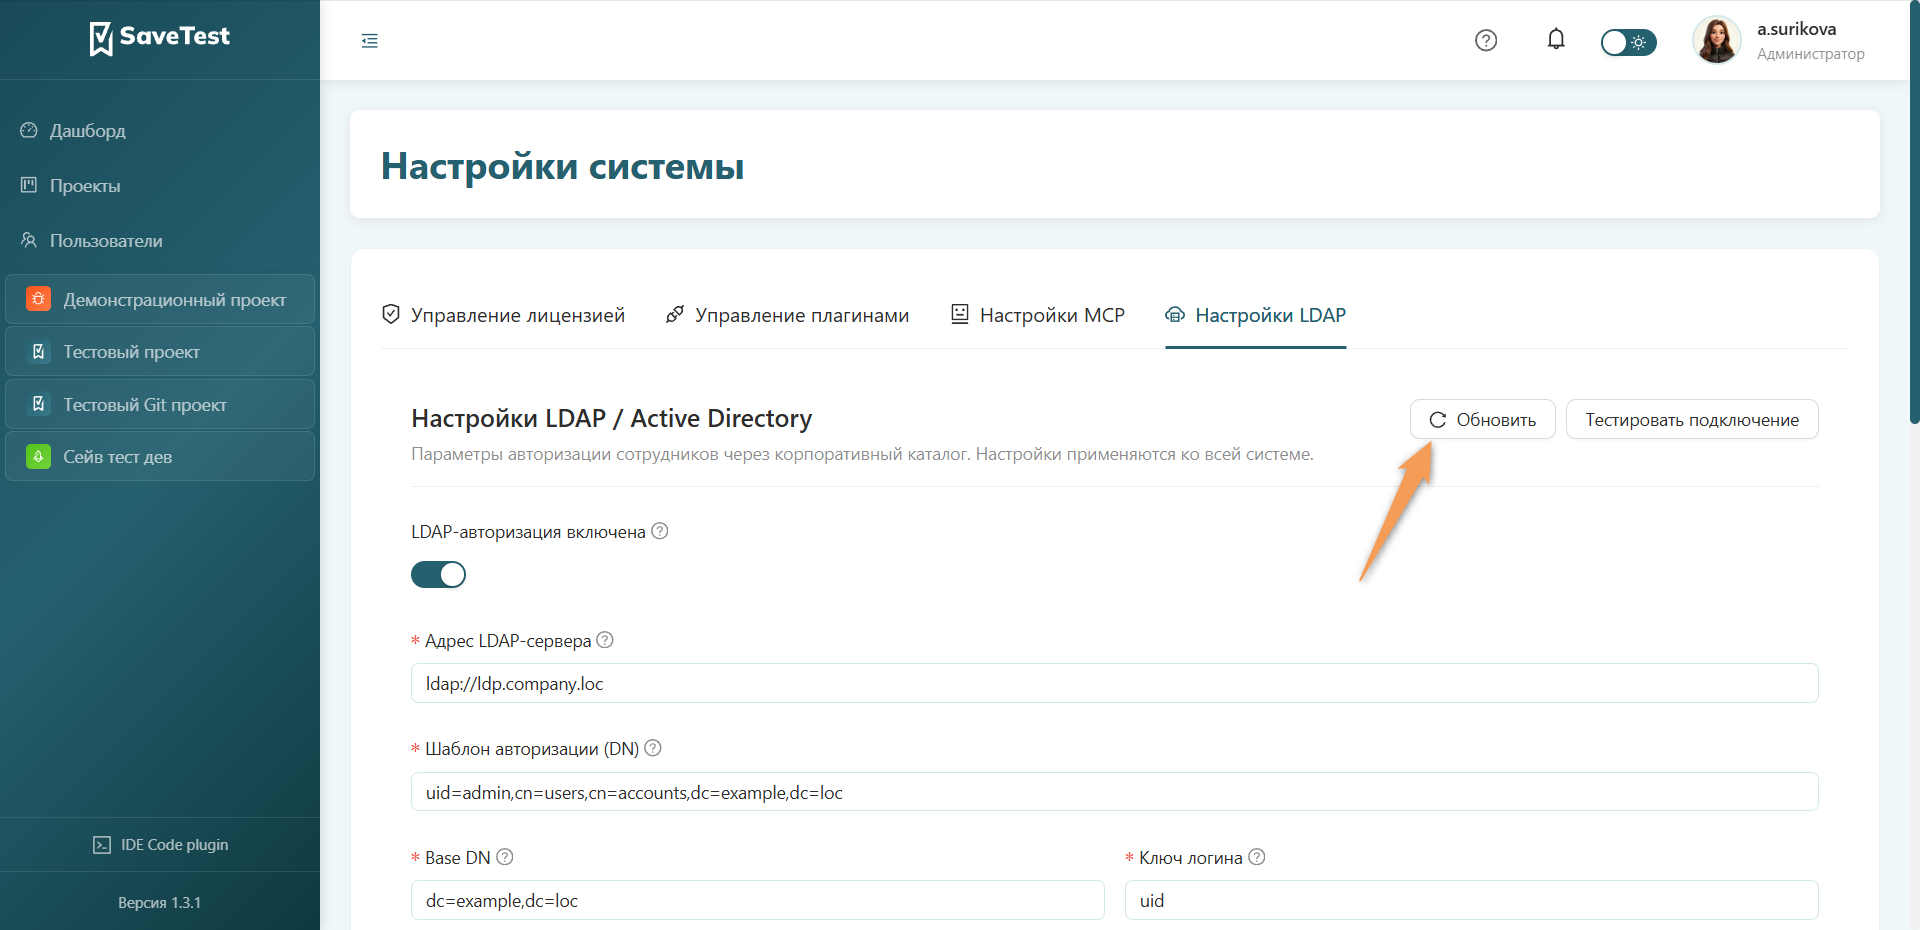Screen dimensions: 1920x930
Task: Show hint for Ключ логина
Action: (1257, 857)
